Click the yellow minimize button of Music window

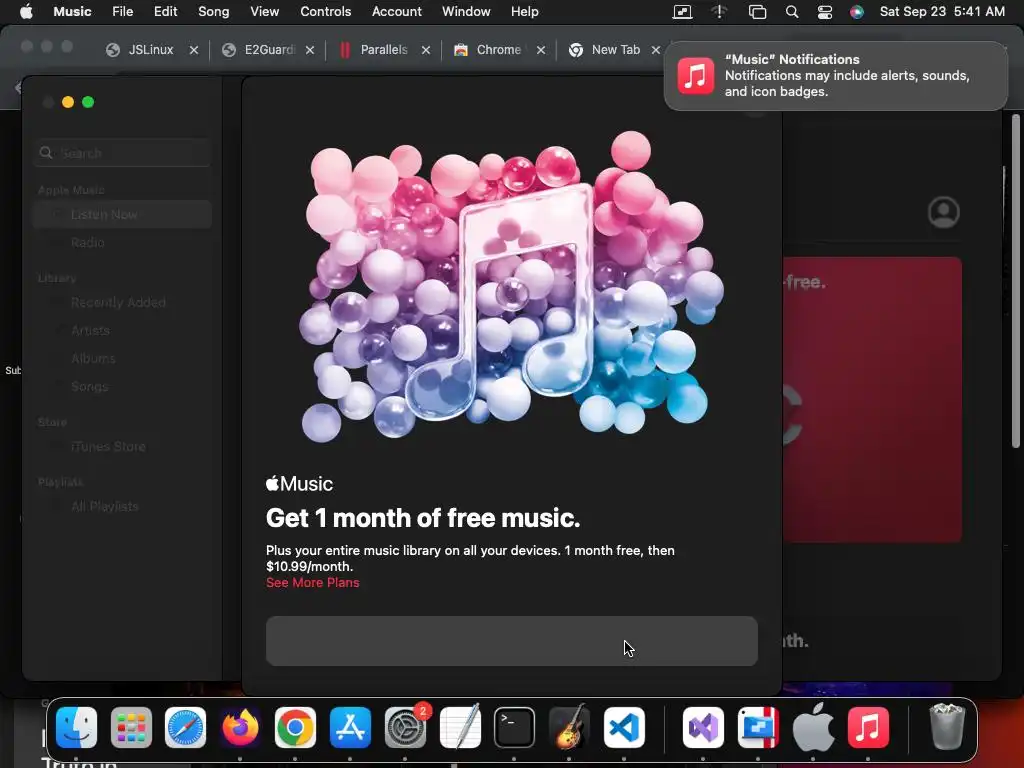(x=68, y=102)
